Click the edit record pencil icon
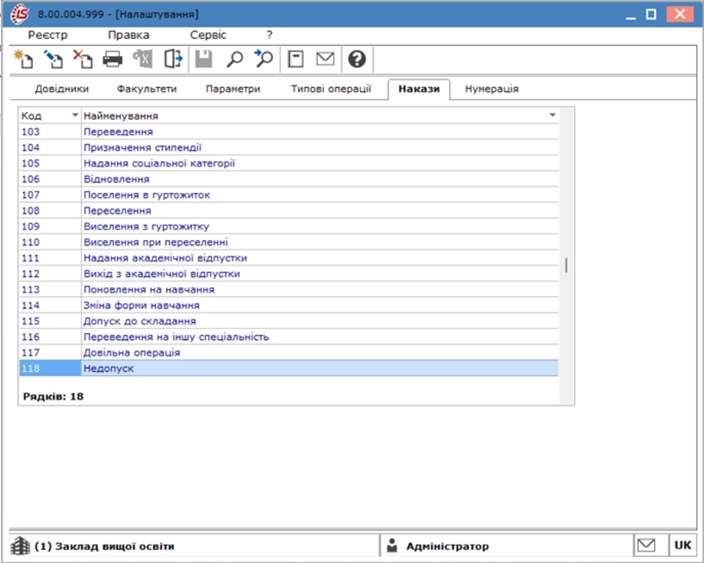This screenshot has height=563, width=704. tap(53, 59)
